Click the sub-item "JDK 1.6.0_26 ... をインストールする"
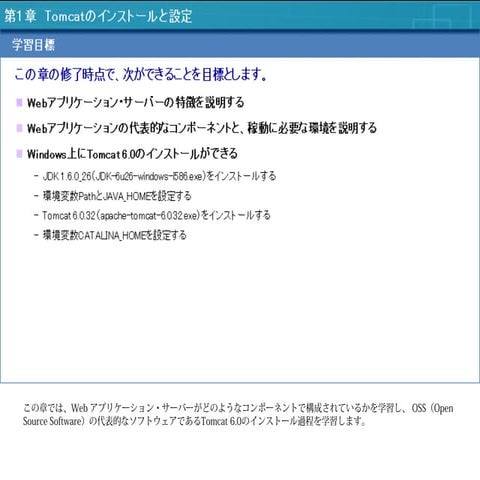Viewport: 480px width, 480px height. [x=159, y=176]
